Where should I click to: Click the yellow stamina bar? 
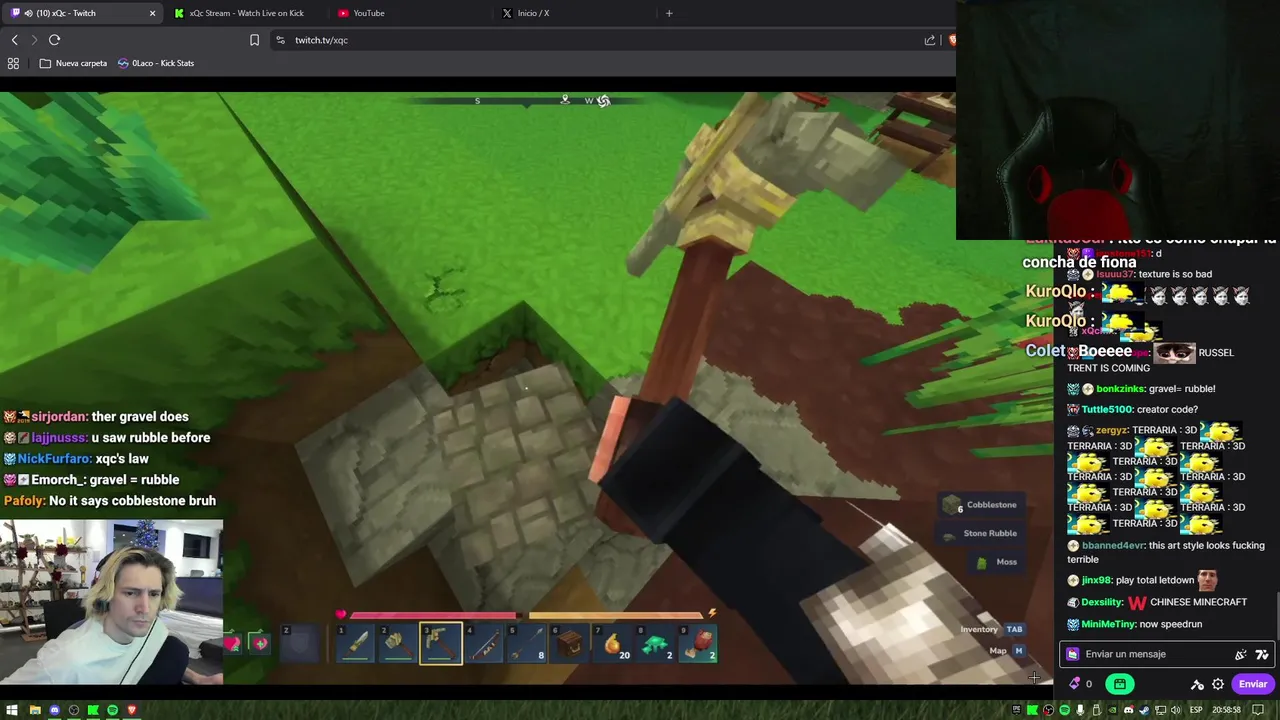pyautogui.click(x=615, y=615)
